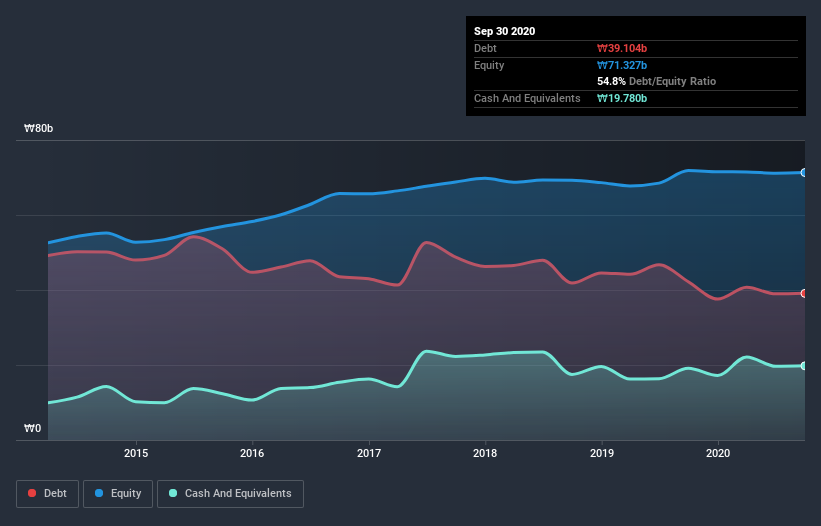Click the 2017 x-axis label

(369, 453)
